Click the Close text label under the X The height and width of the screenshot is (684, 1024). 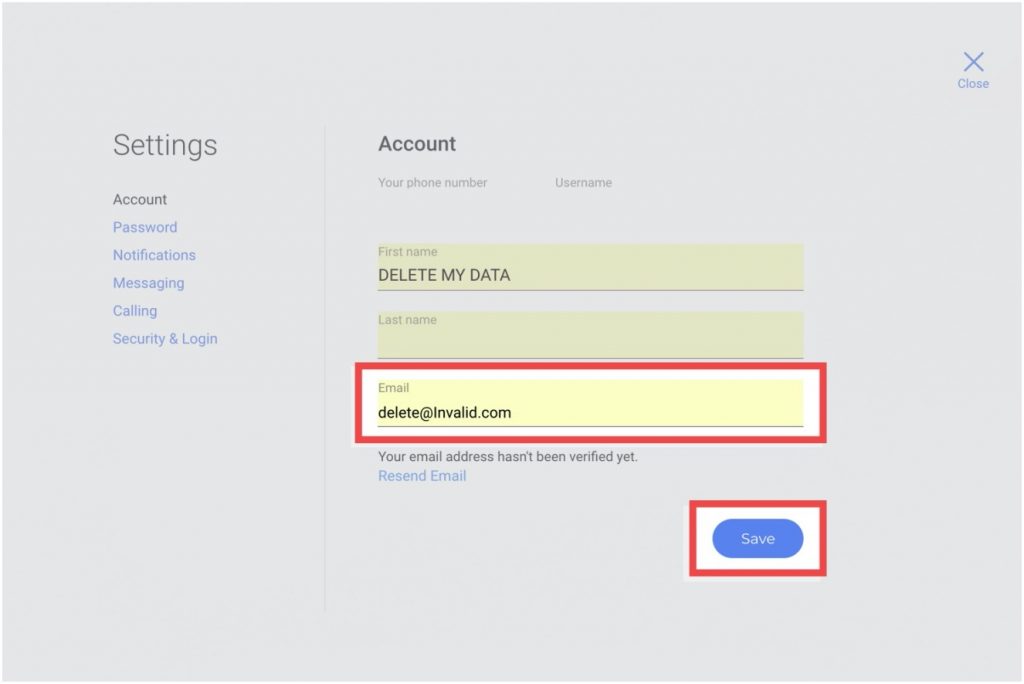coord(973,84)
